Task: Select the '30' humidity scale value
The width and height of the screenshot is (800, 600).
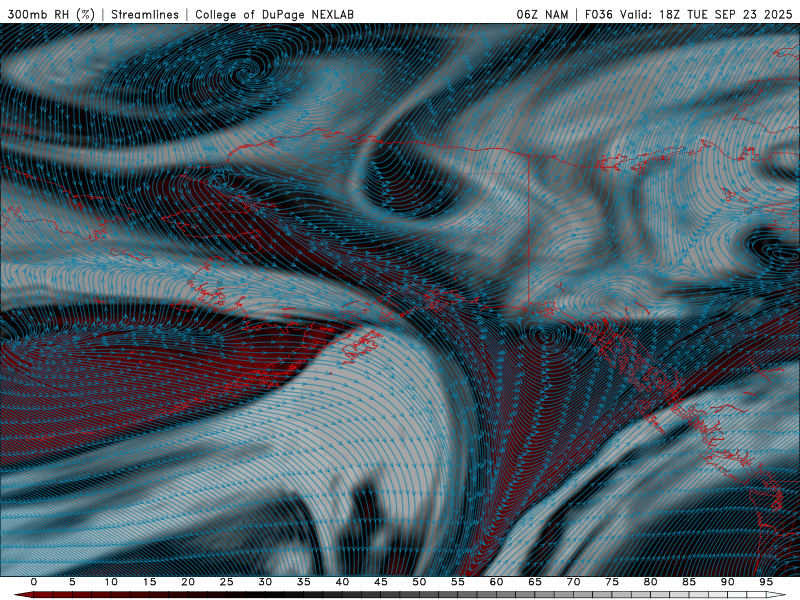Action: point(265,582)
